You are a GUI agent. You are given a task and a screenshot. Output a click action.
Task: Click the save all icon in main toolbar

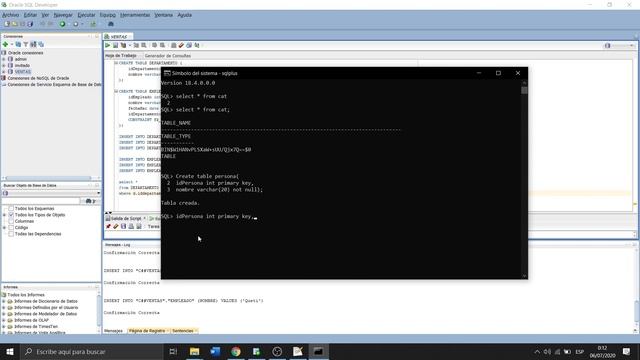(x=30, y=24)
